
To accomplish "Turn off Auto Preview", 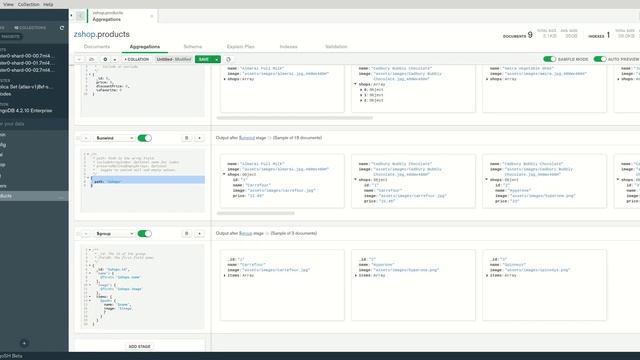I will 600,59.
